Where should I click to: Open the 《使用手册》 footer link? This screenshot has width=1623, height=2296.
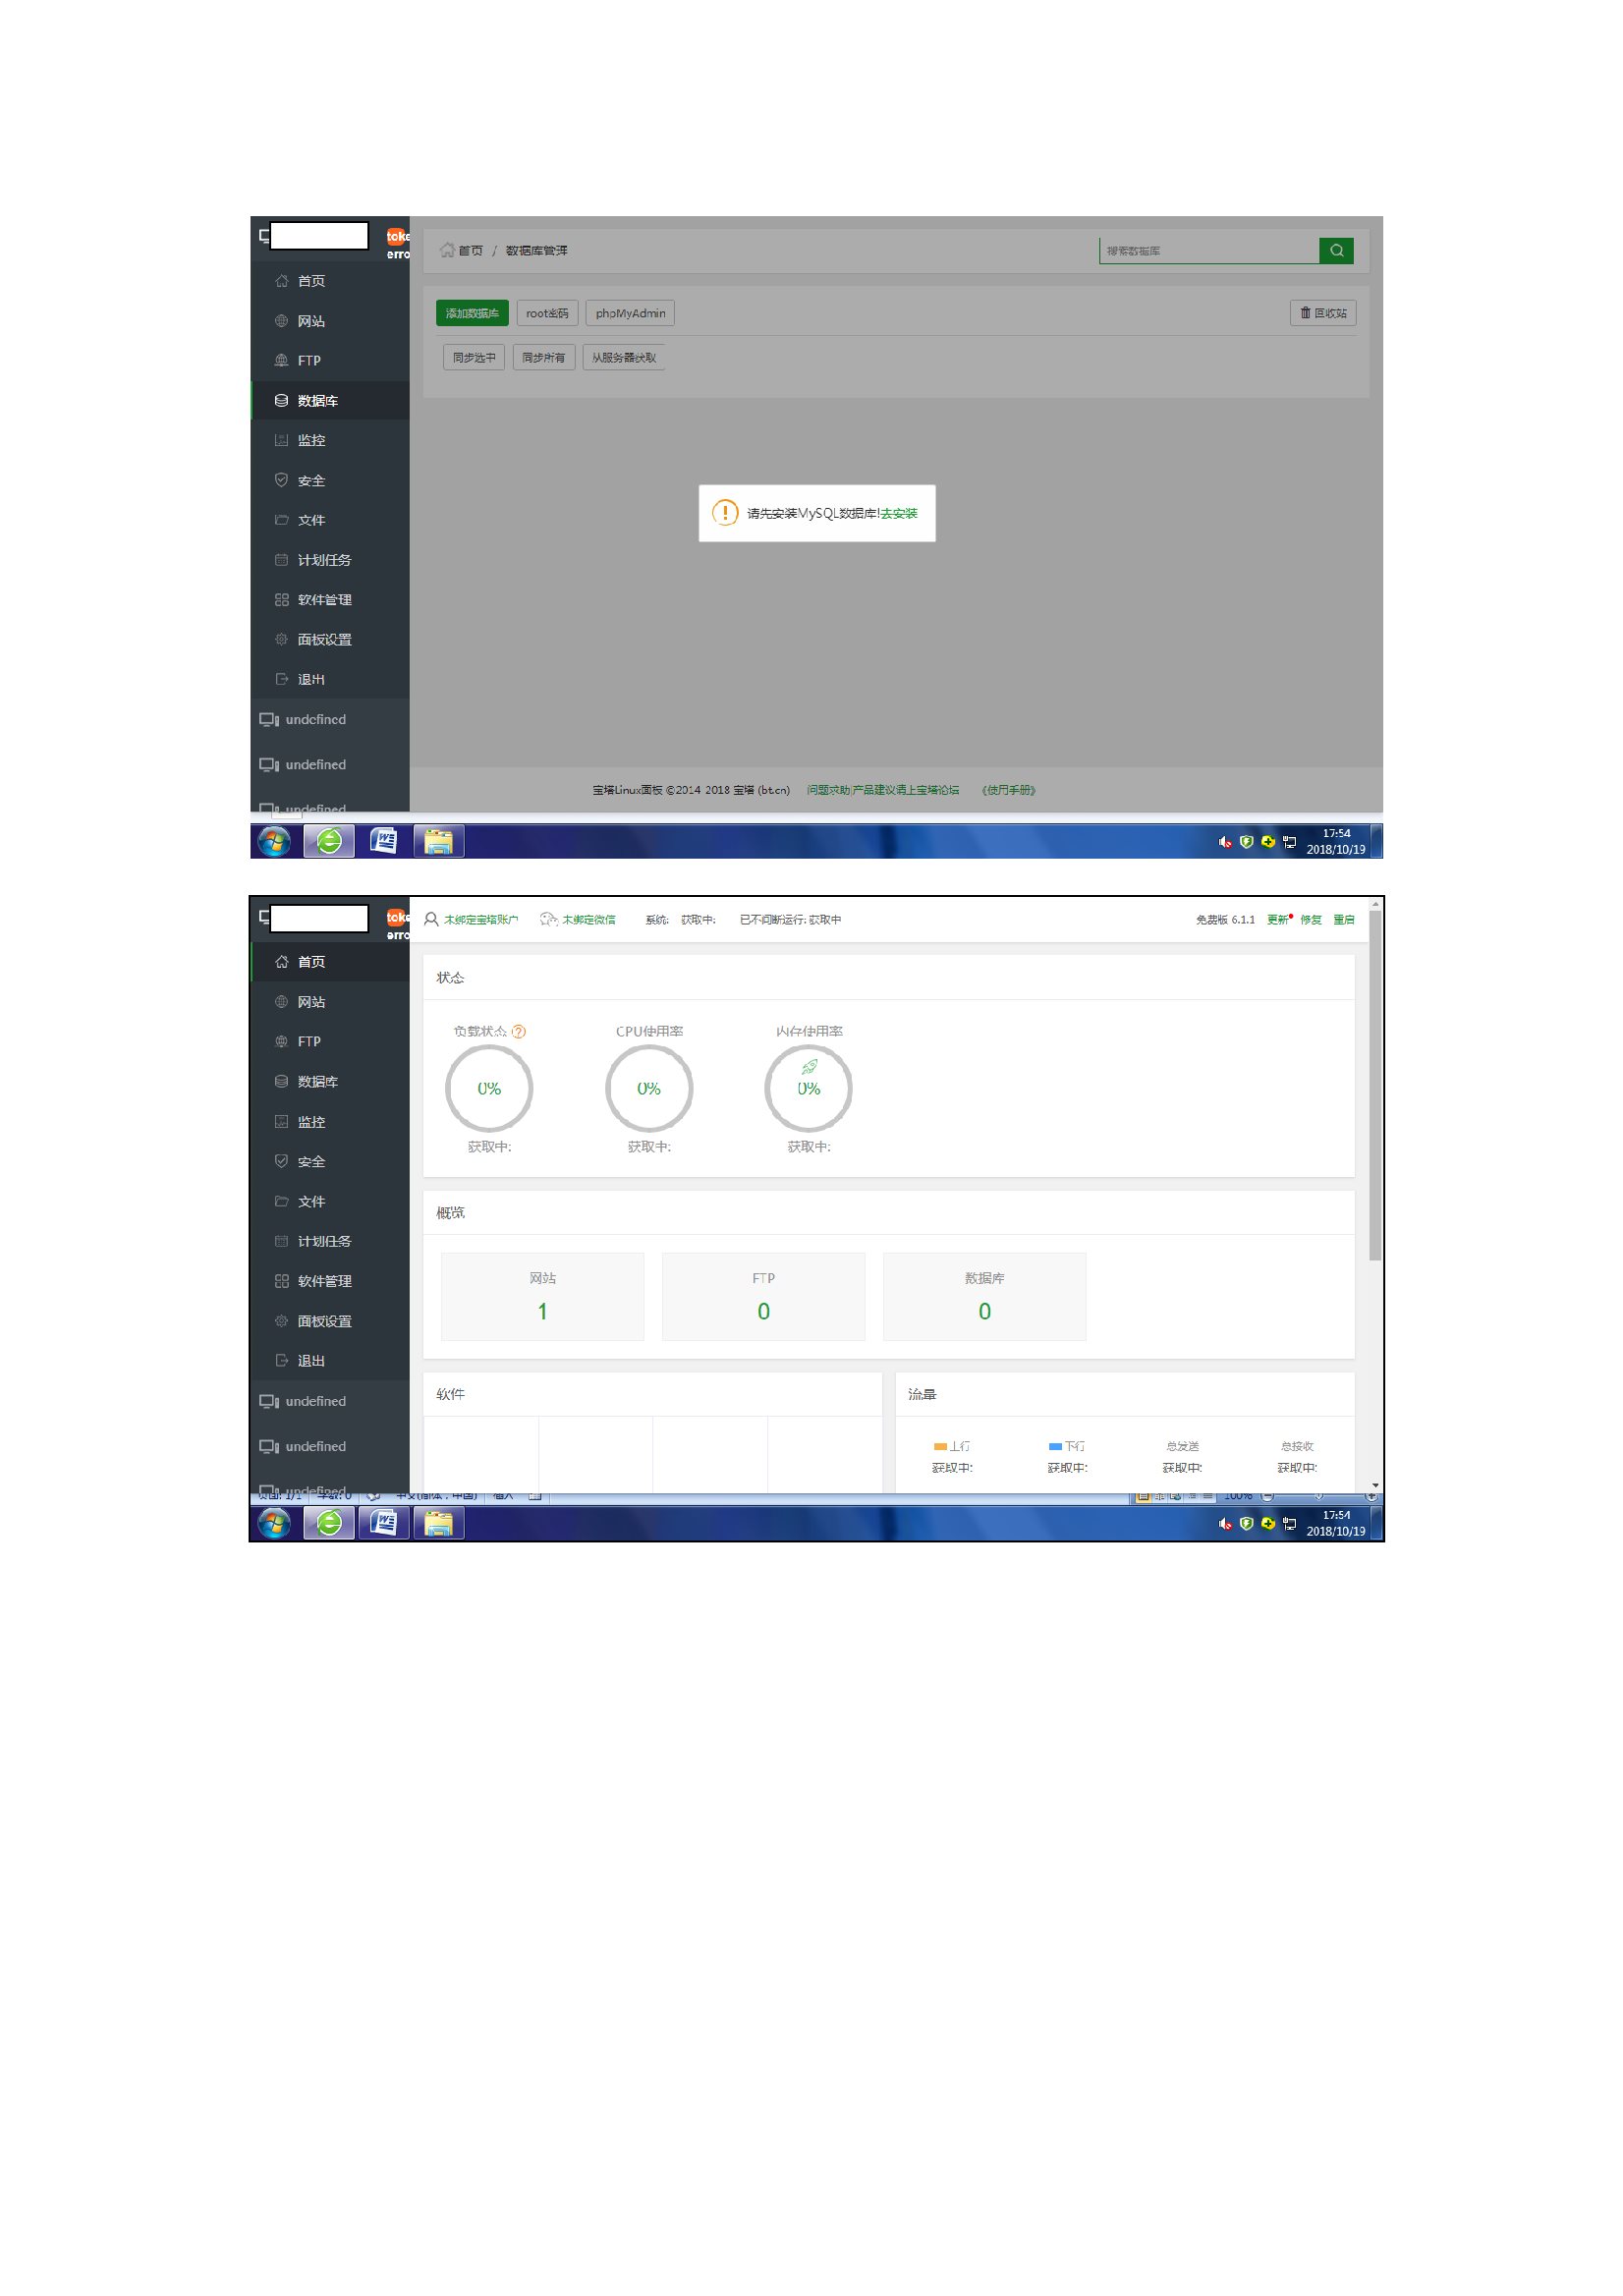pyautogui.click(x=1008, y=790)
